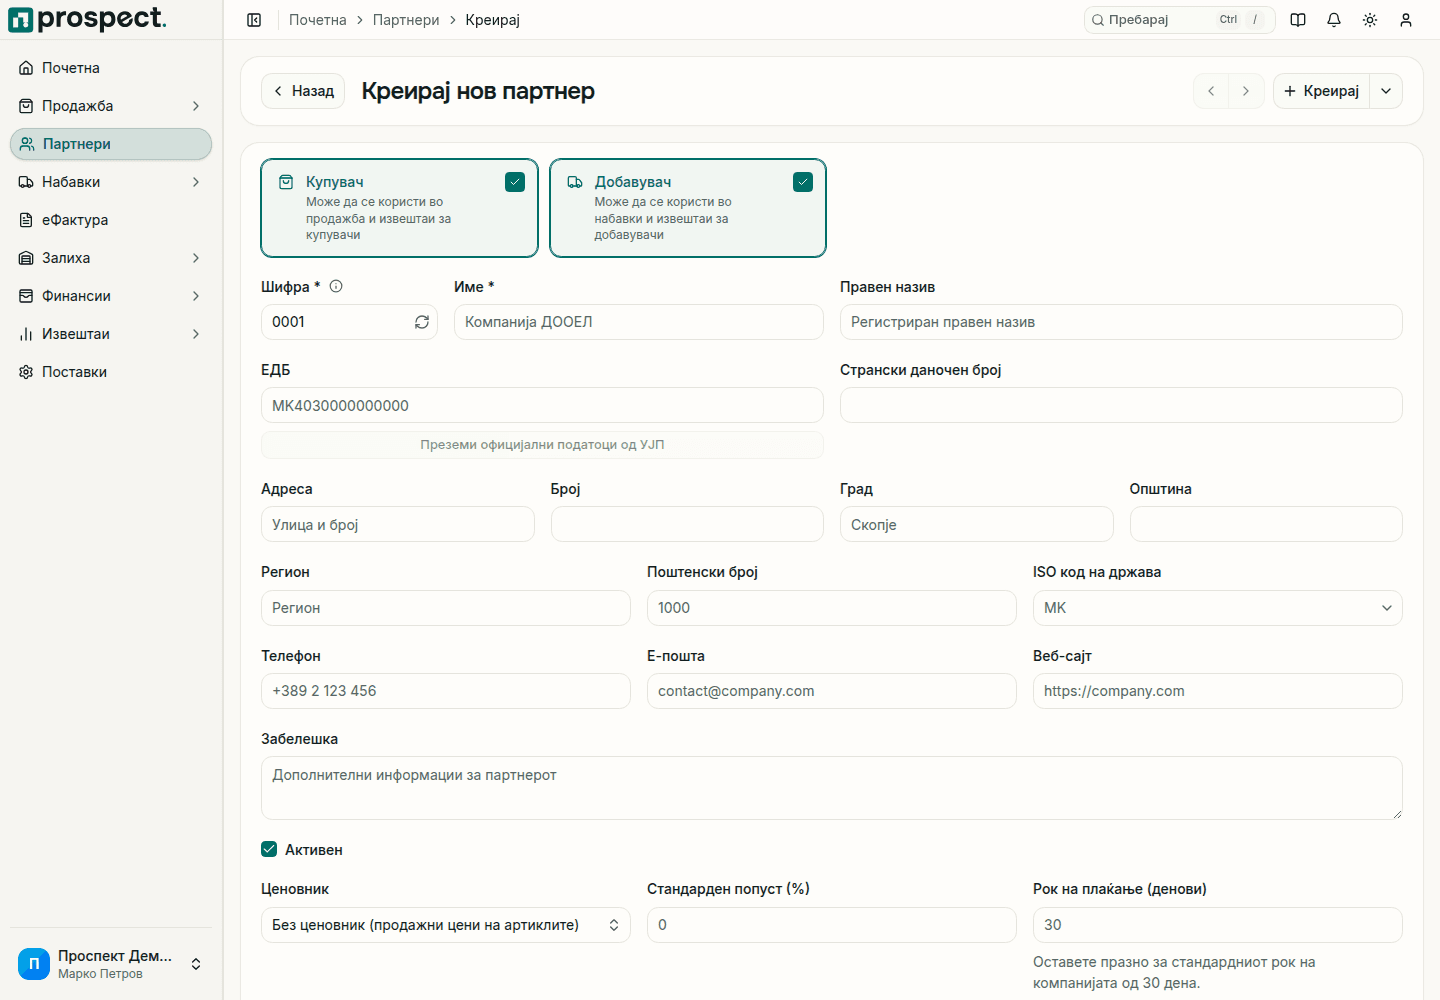Toggle the Добавувач checkbox
The width and height of the screenshot is (1440, 1000).
pyautogui.click(x=803, y=182)
